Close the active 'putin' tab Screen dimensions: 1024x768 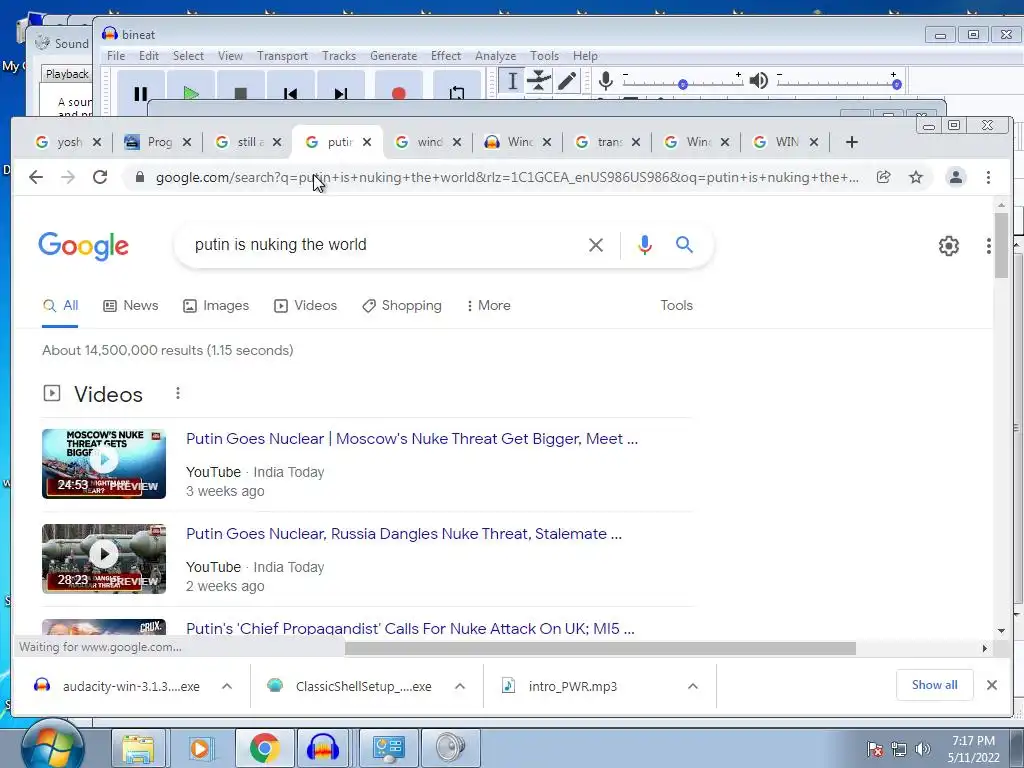coord(367,142)
